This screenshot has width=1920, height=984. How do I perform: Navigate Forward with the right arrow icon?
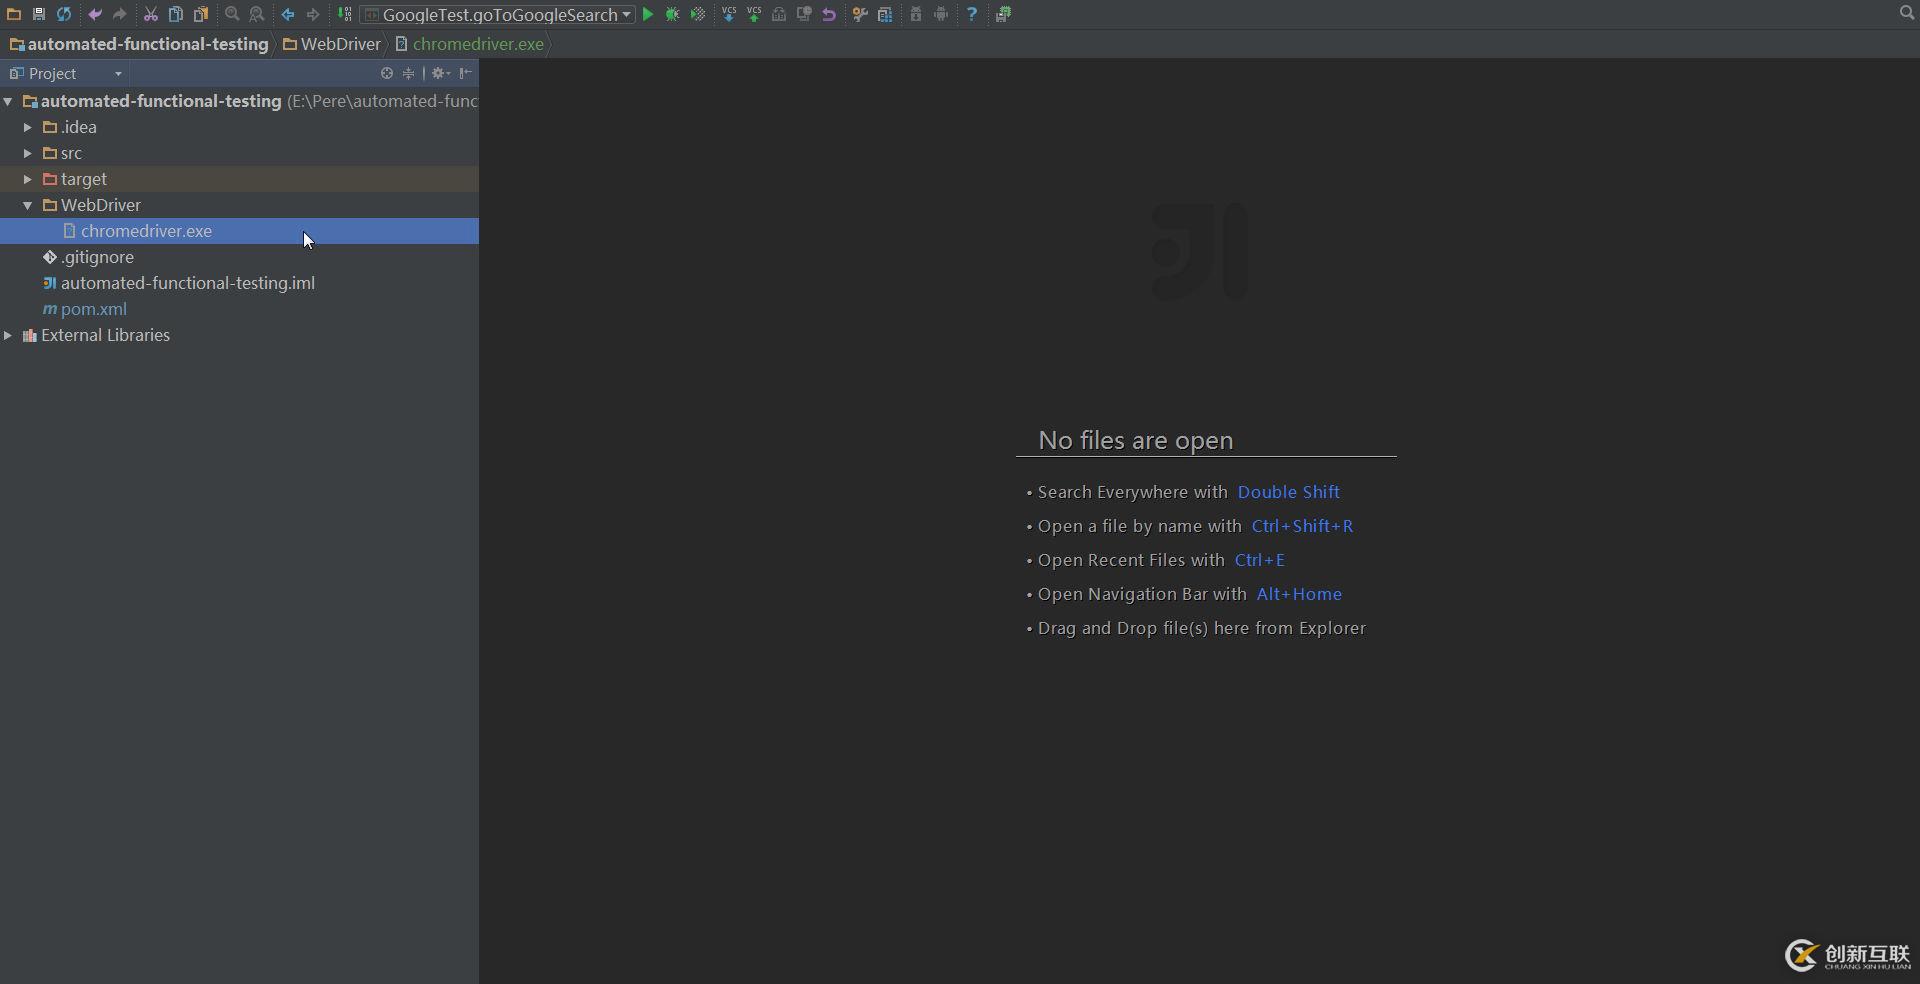pos(313,14)
